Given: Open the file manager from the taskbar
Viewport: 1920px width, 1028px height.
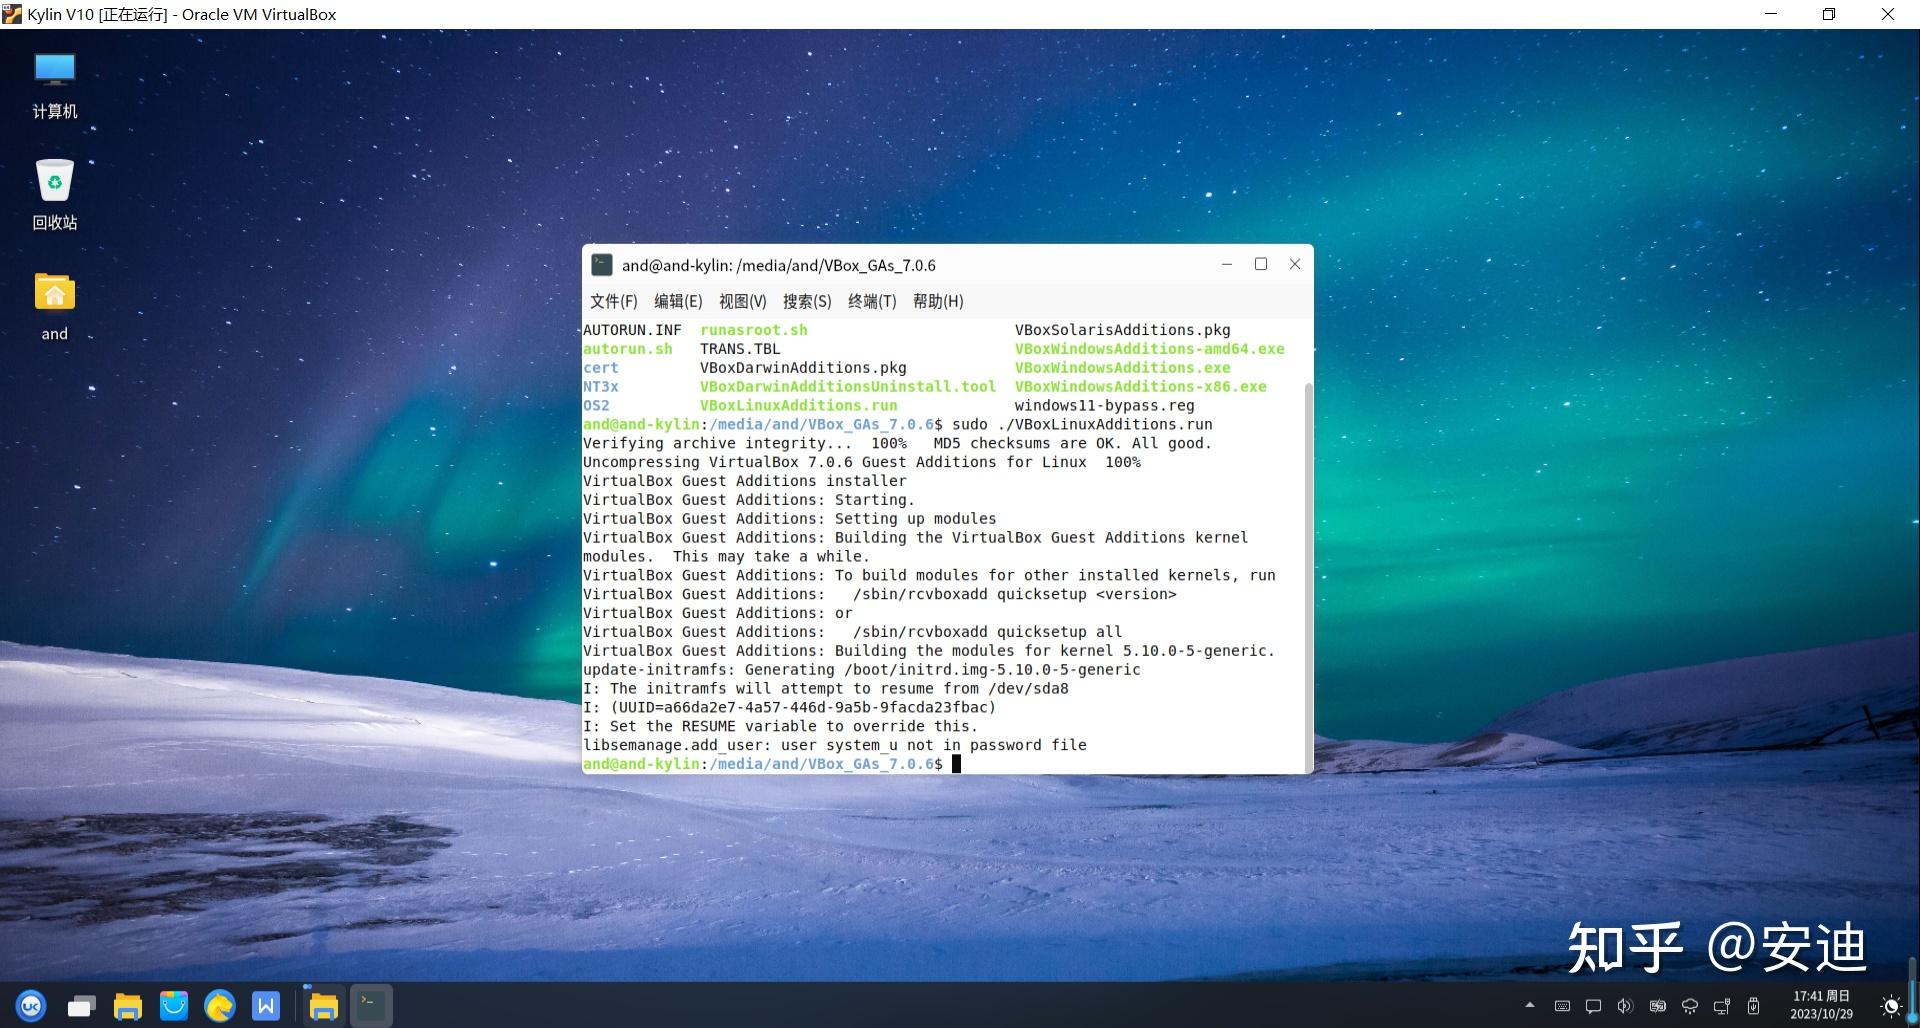Looking at the screenshot, I should coord(128,1006).
